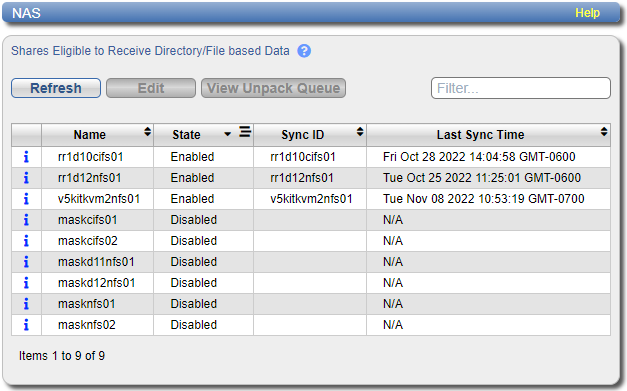Click the Edit button
Viewport: 627px width, 391px height.
pos(151,88)
